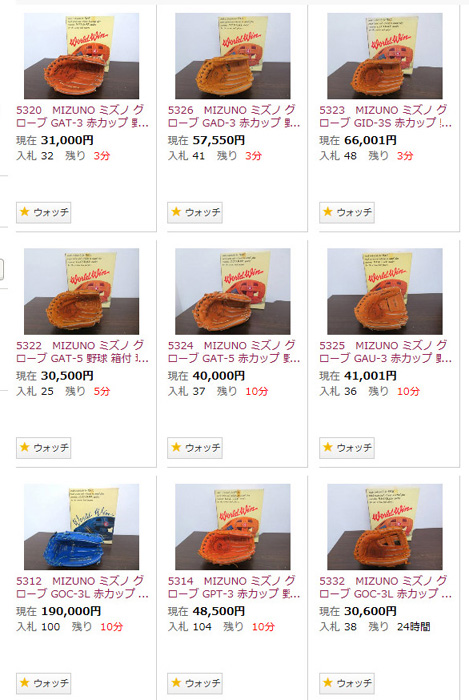Open the 5322 GAT-5 boxed glove title link
Image resolution: width=469 pixels, height=700 pixels.
pos(82,352)
